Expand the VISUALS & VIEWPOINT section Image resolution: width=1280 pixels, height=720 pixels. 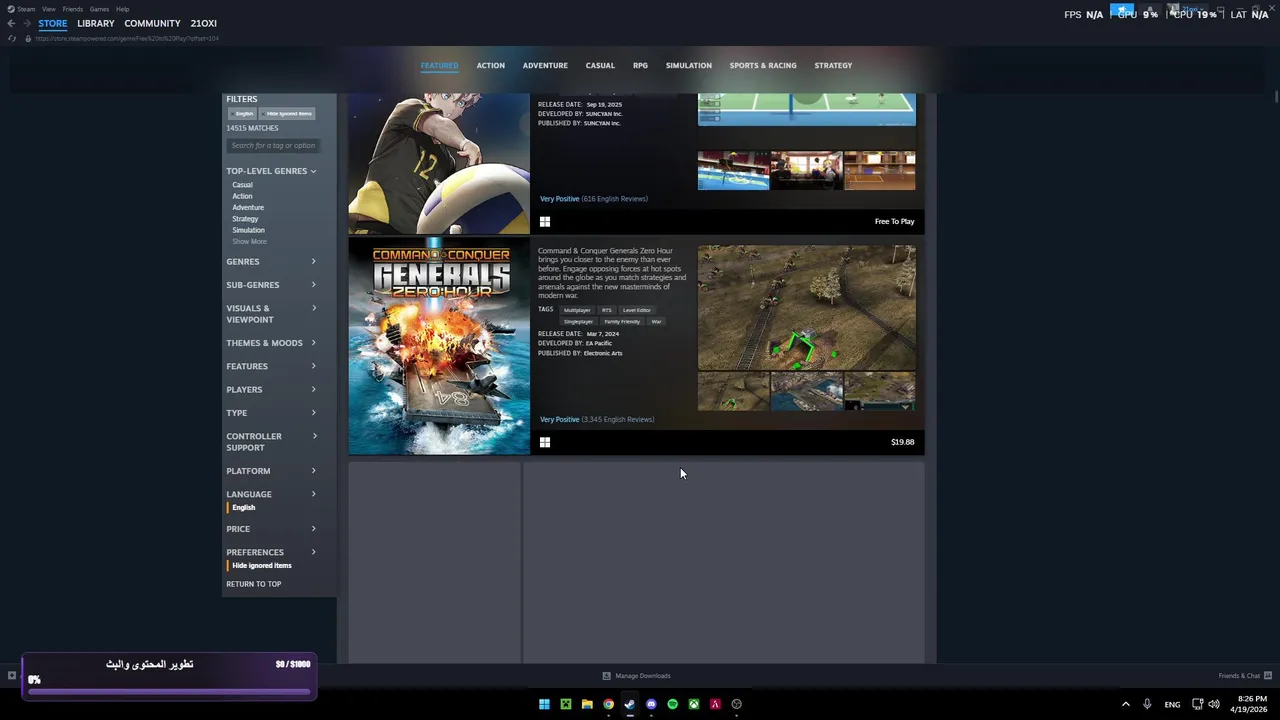coord(271,314)
